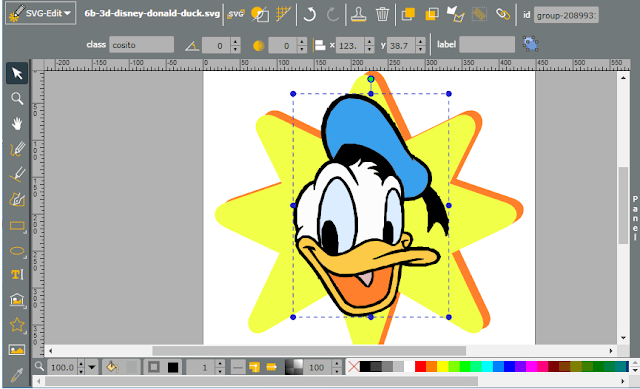Click the rotation angle input

click(x=216, y=45)
